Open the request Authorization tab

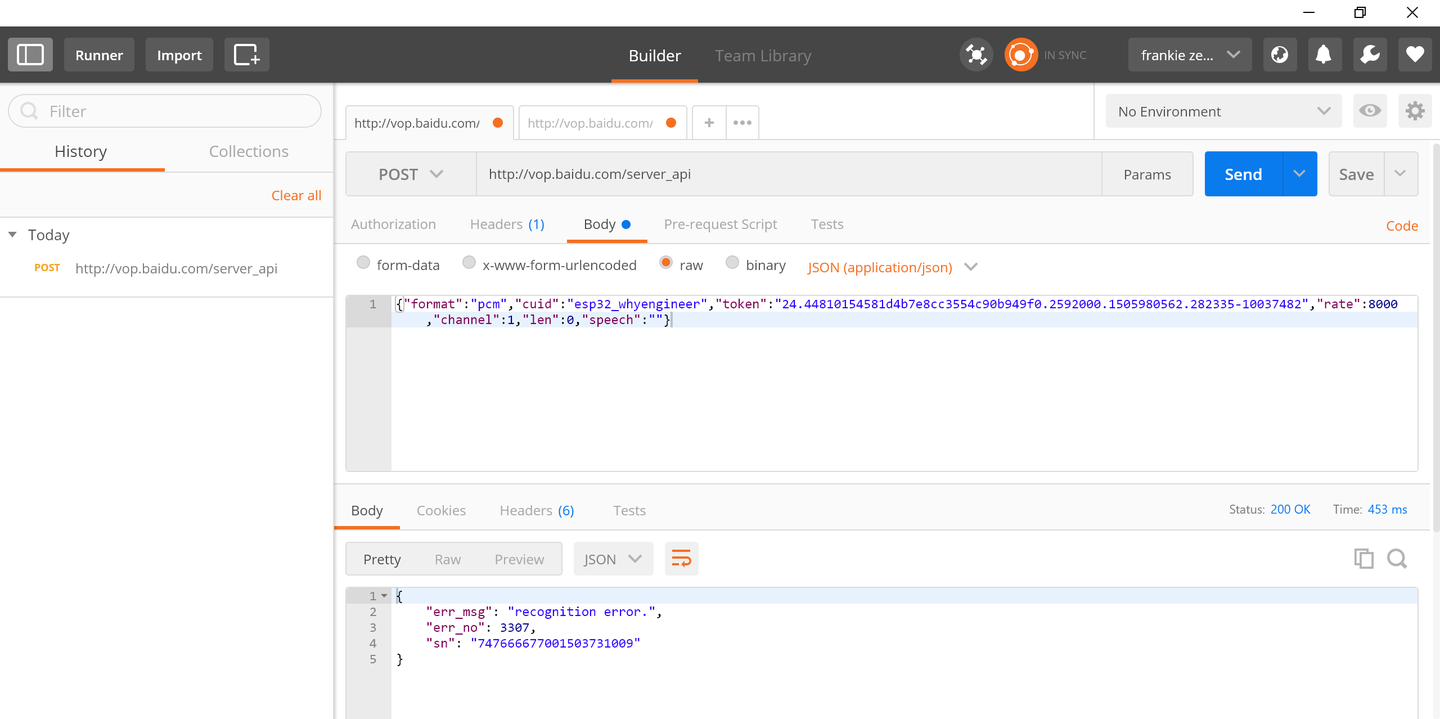393,224
